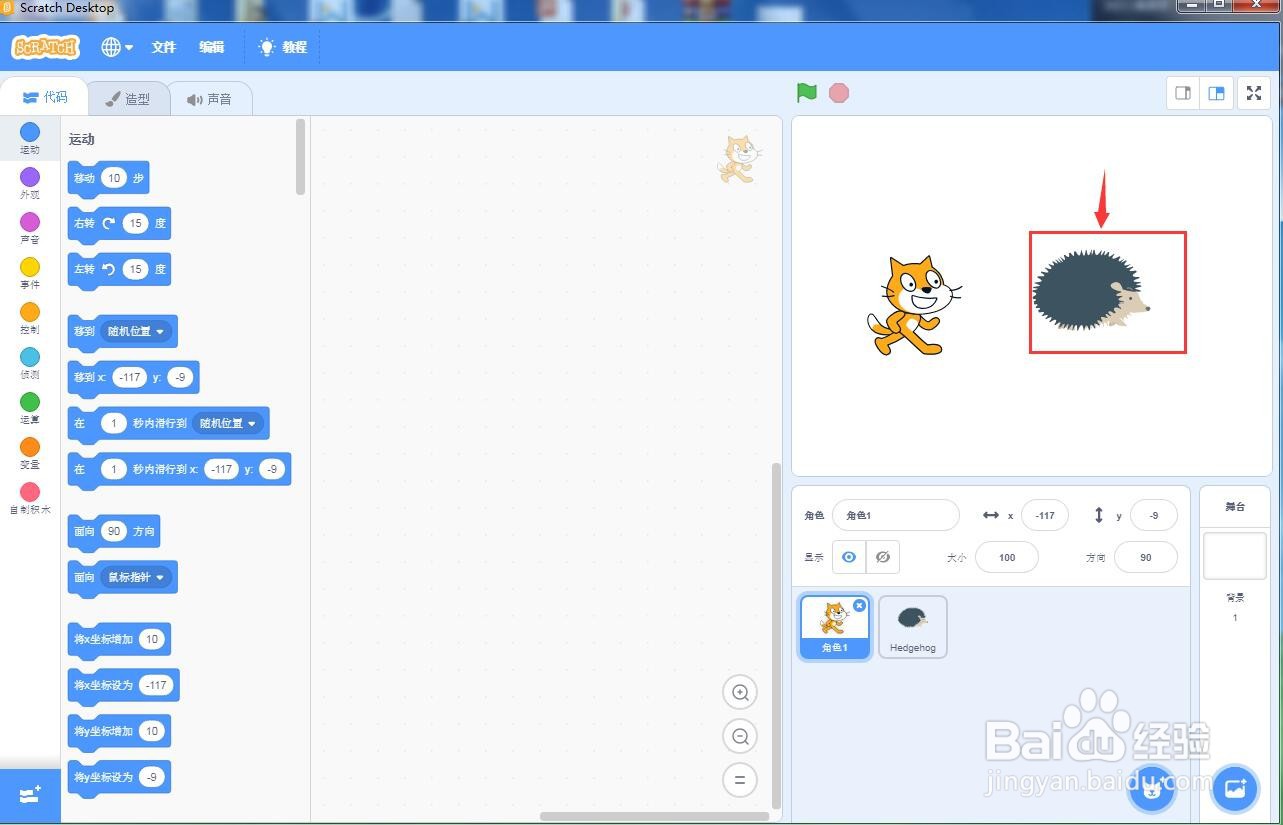The height and width of the screenshot is (825, 1283).
Task: Select the 运动 blue category circle
Action: (30, 132)
